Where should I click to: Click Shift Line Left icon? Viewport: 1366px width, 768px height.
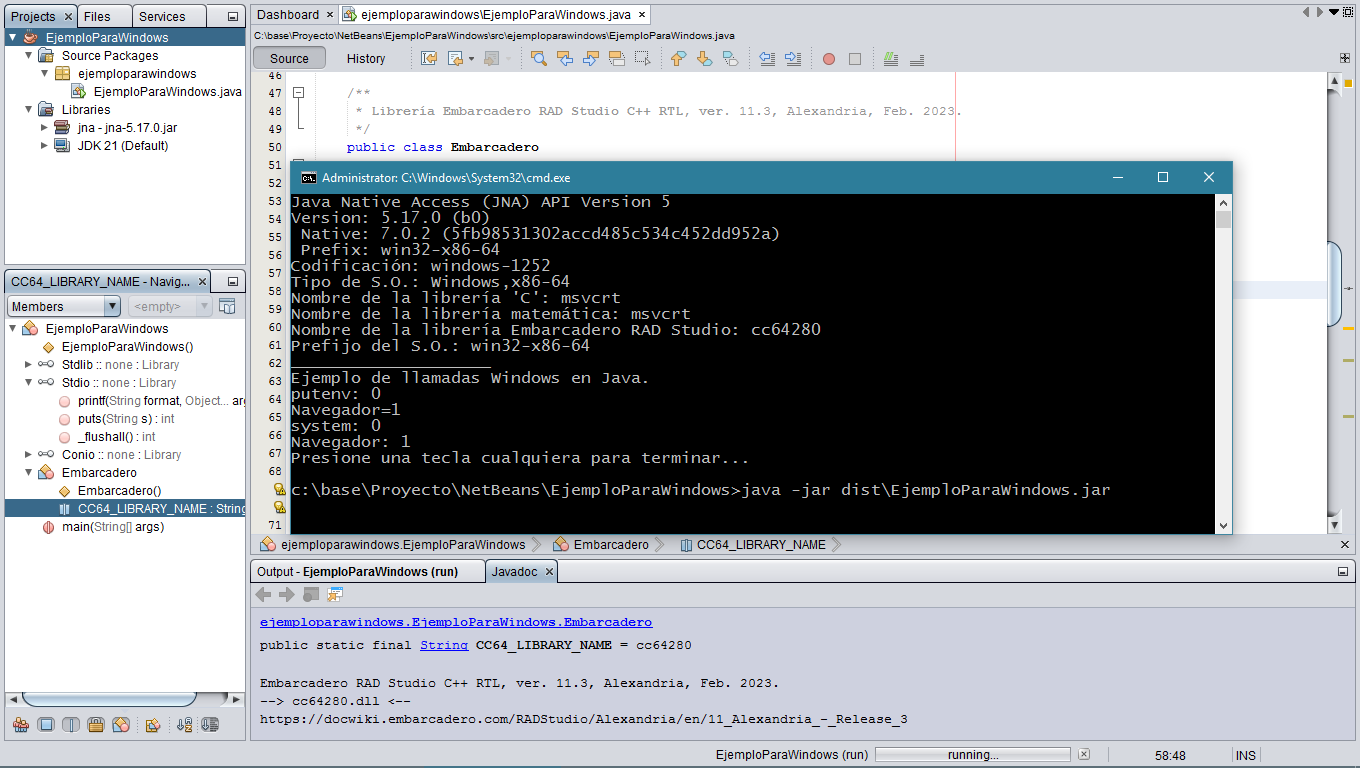[x=767, y=59]
